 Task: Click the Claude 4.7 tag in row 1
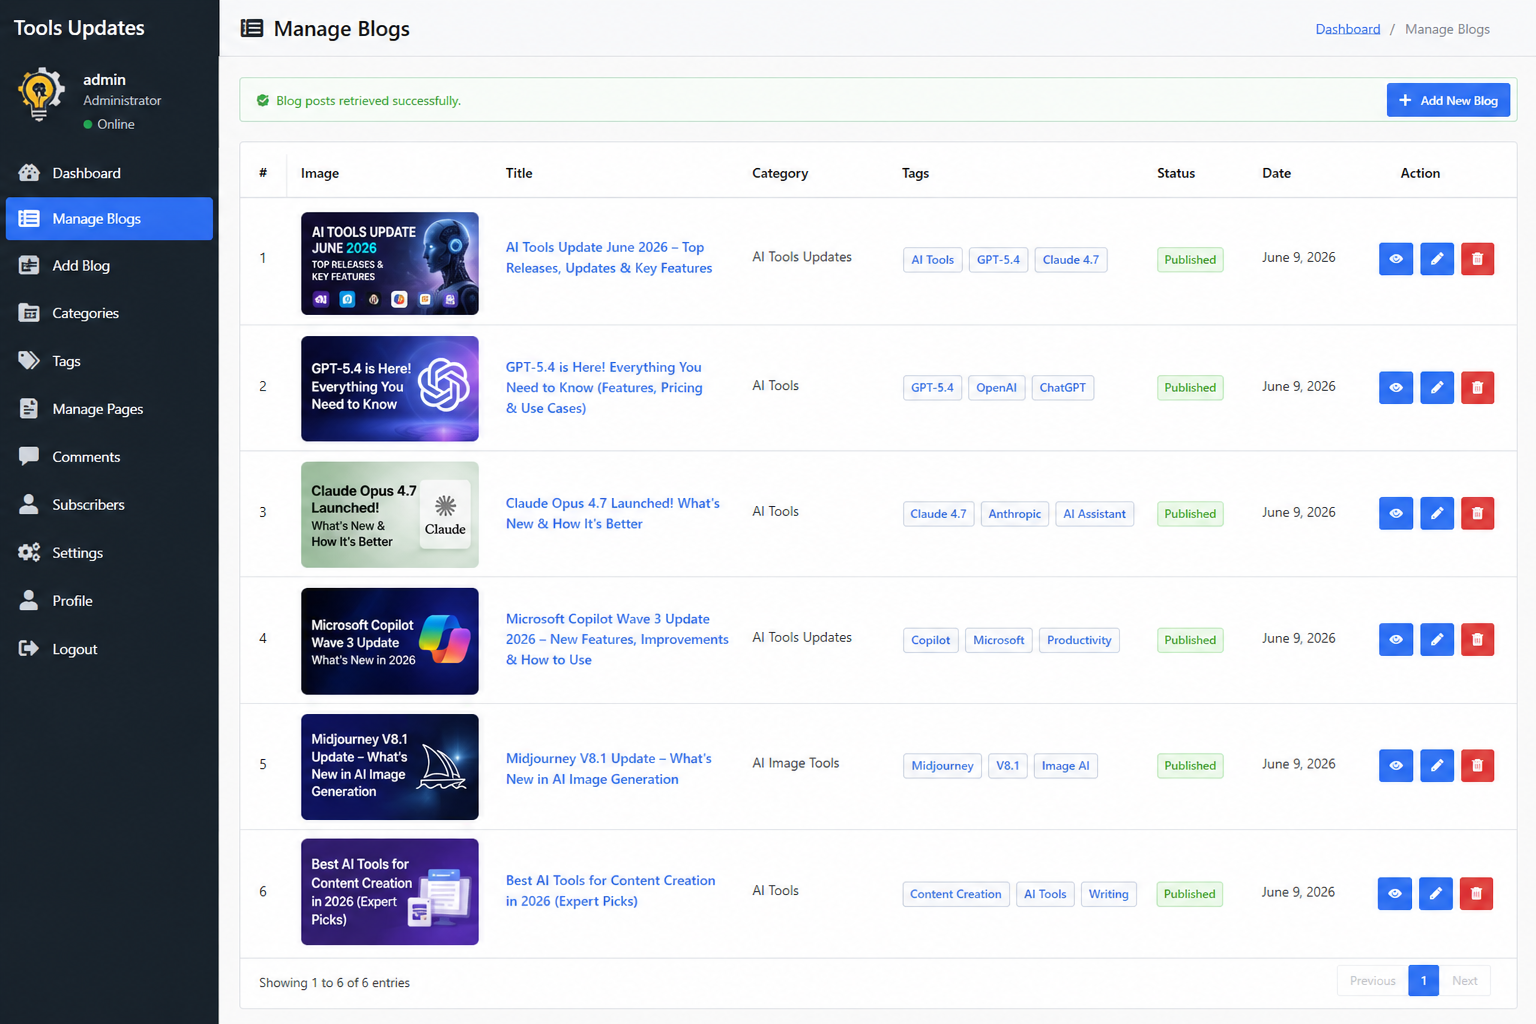(1070, 260)
